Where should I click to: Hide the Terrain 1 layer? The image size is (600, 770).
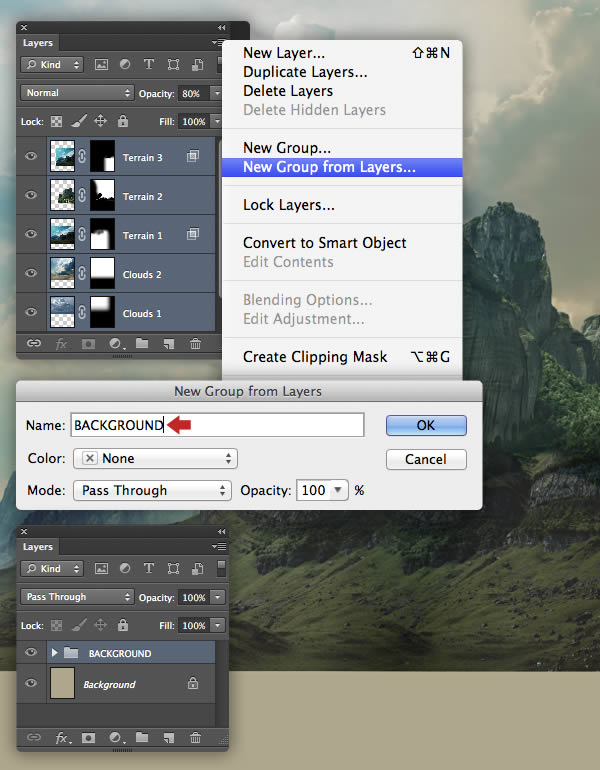pos(31,234)
